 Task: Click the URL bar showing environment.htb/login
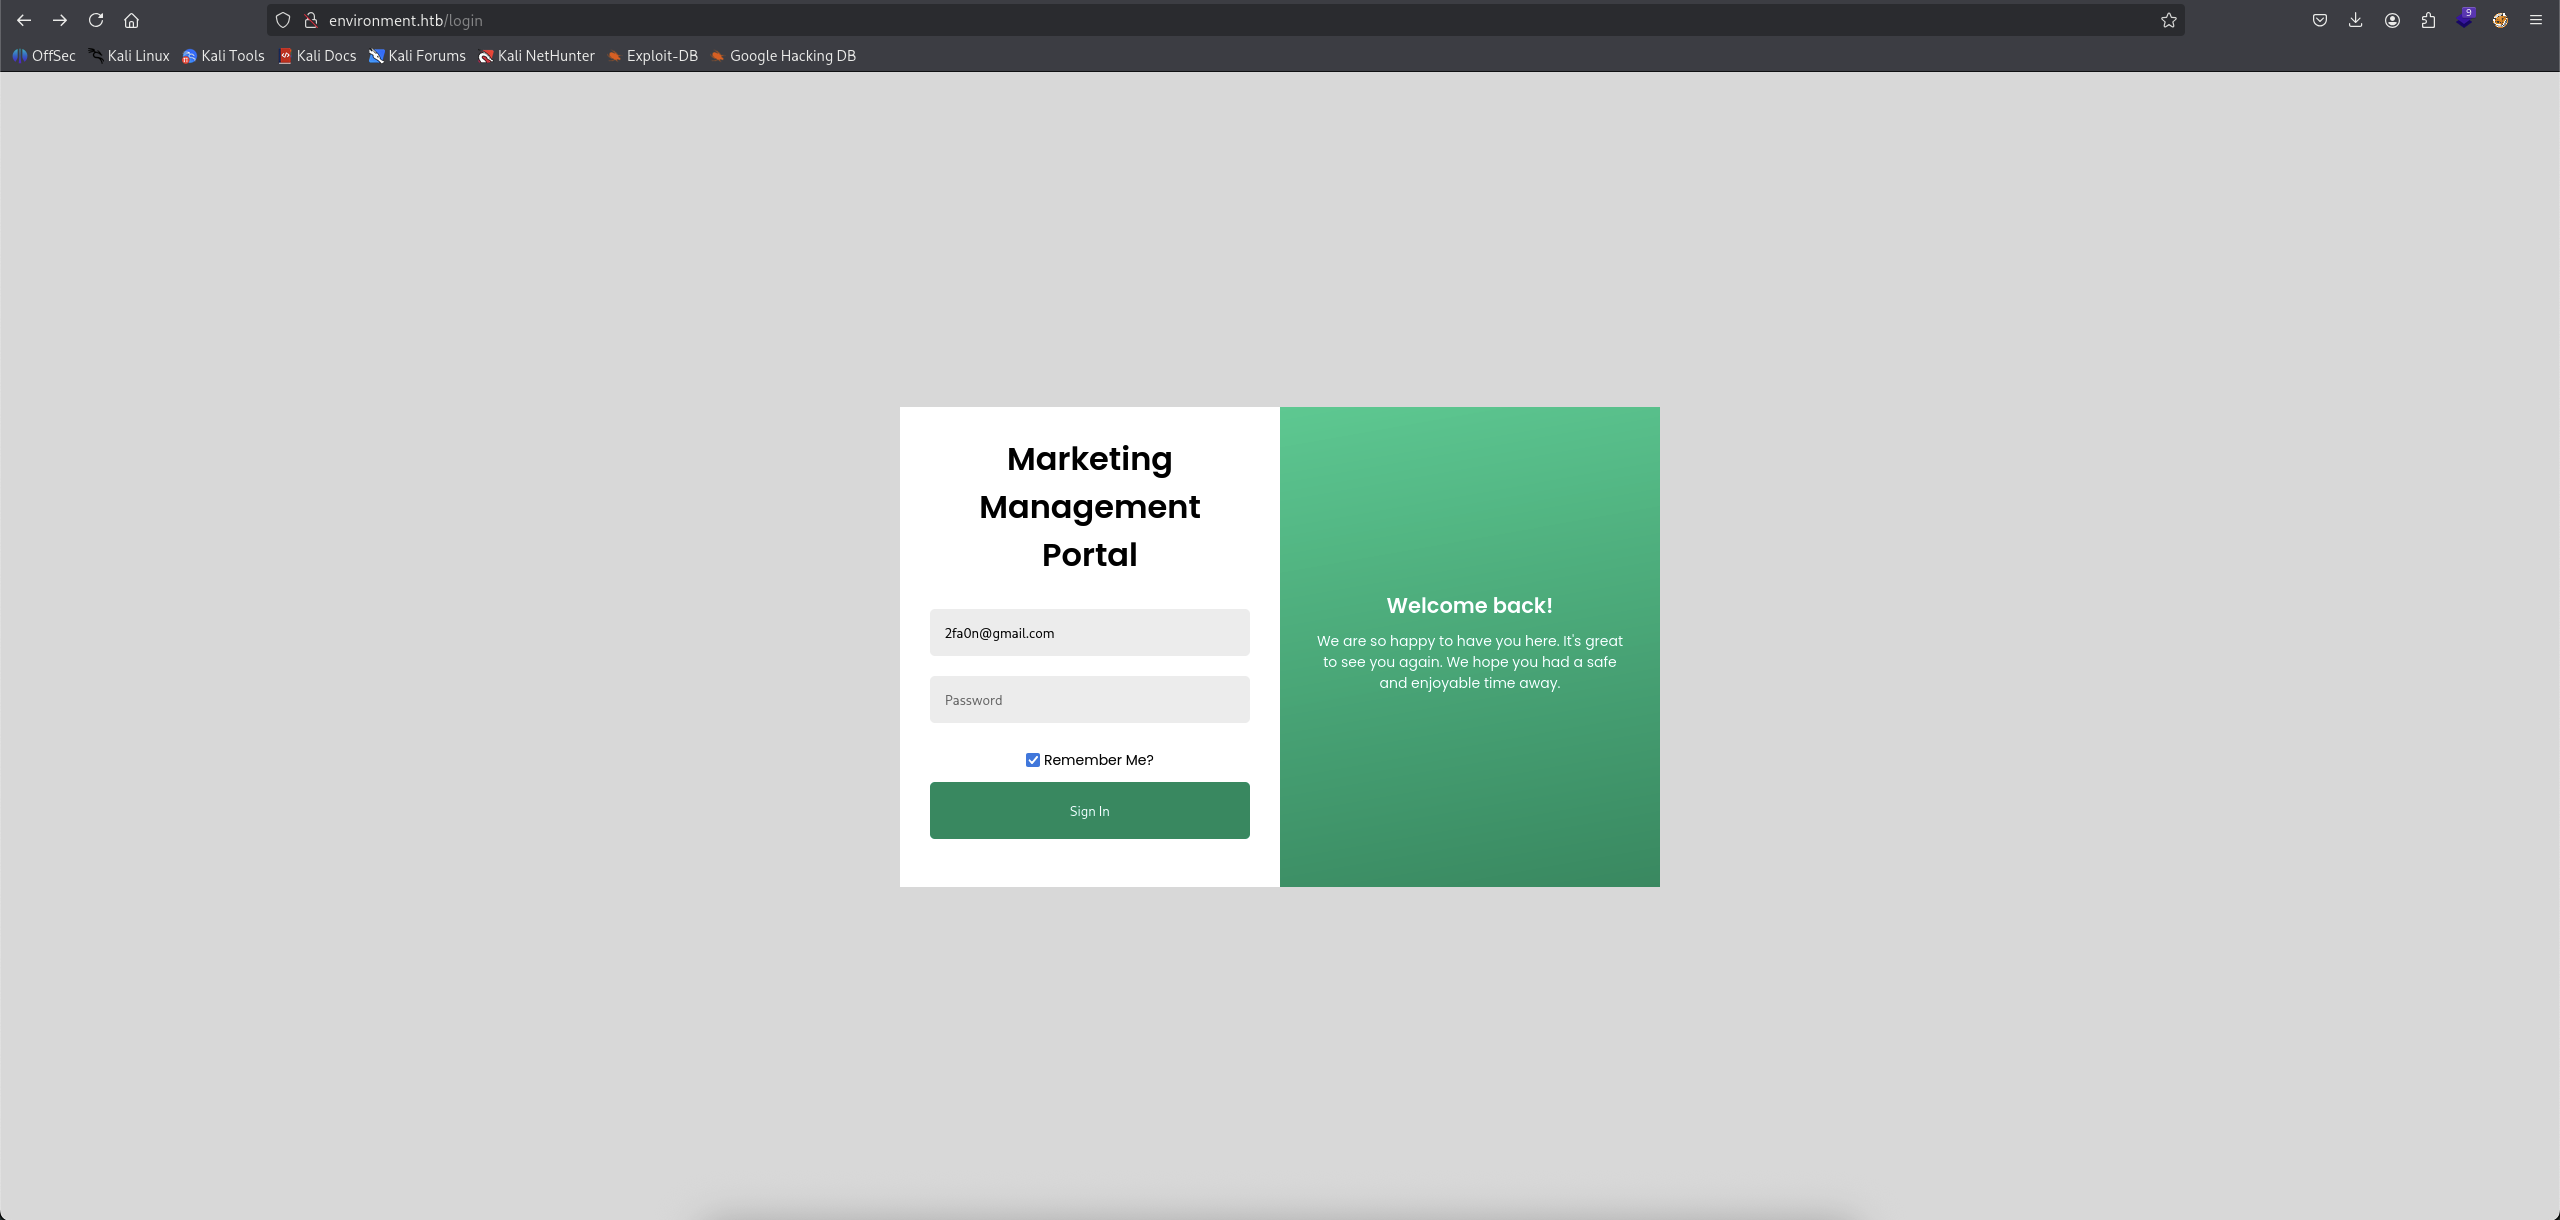pos(1226,20)
